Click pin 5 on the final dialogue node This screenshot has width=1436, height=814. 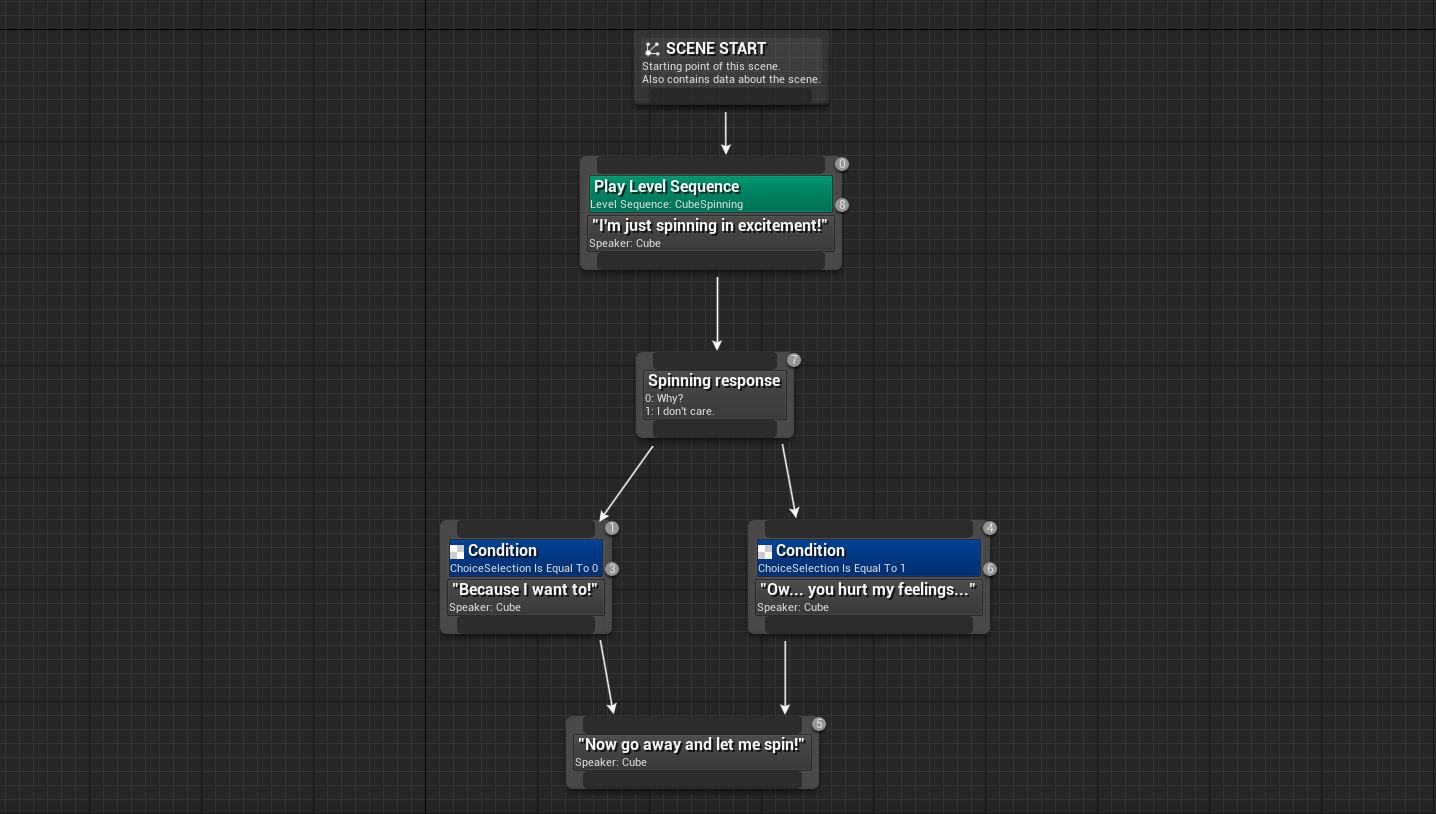(x=819, y=723)
